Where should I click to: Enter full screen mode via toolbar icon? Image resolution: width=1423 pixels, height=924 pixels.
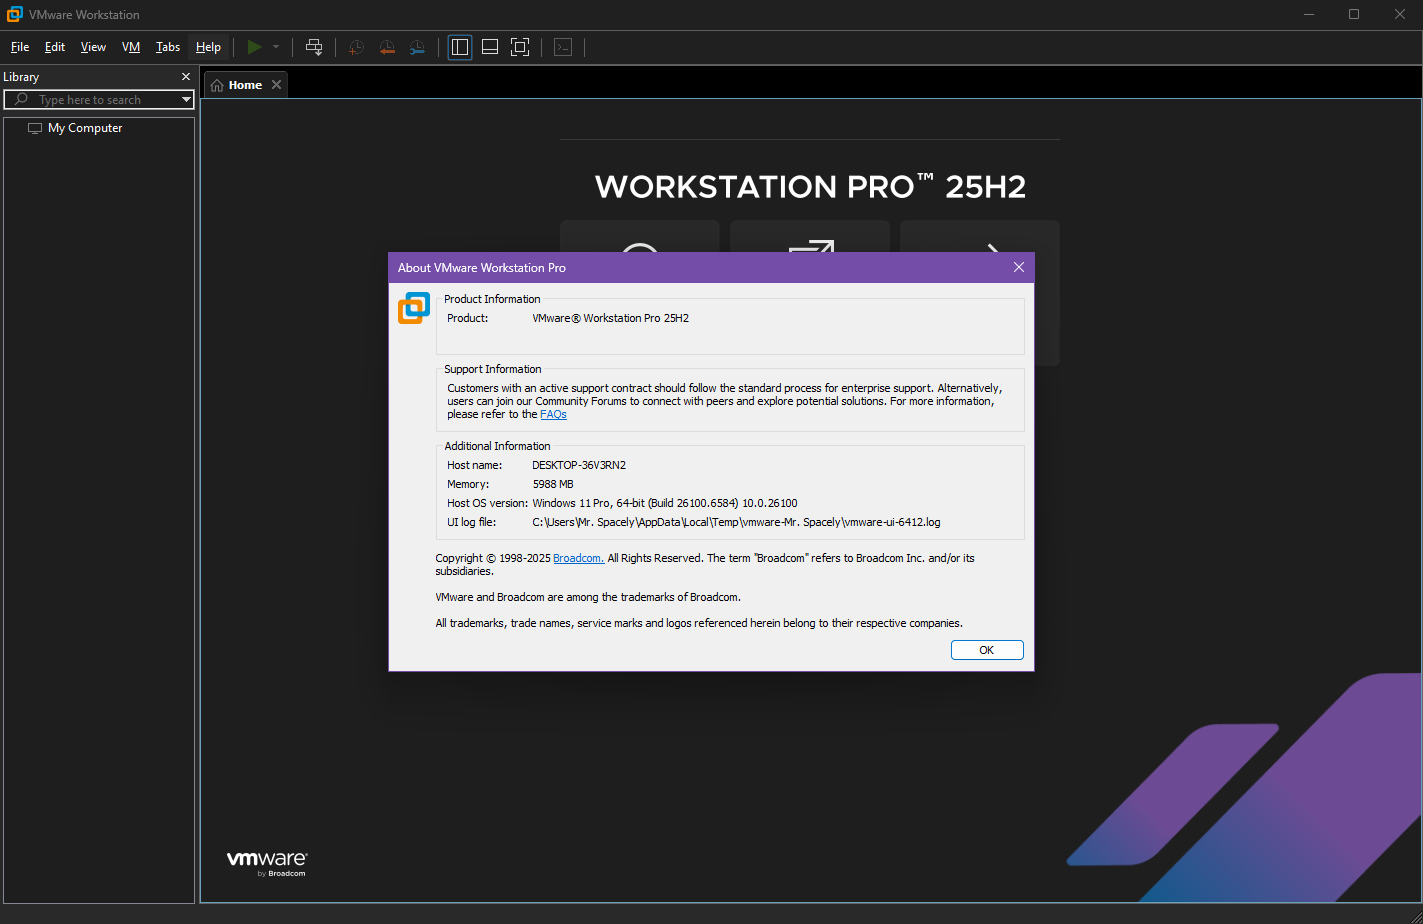[520, 47]
